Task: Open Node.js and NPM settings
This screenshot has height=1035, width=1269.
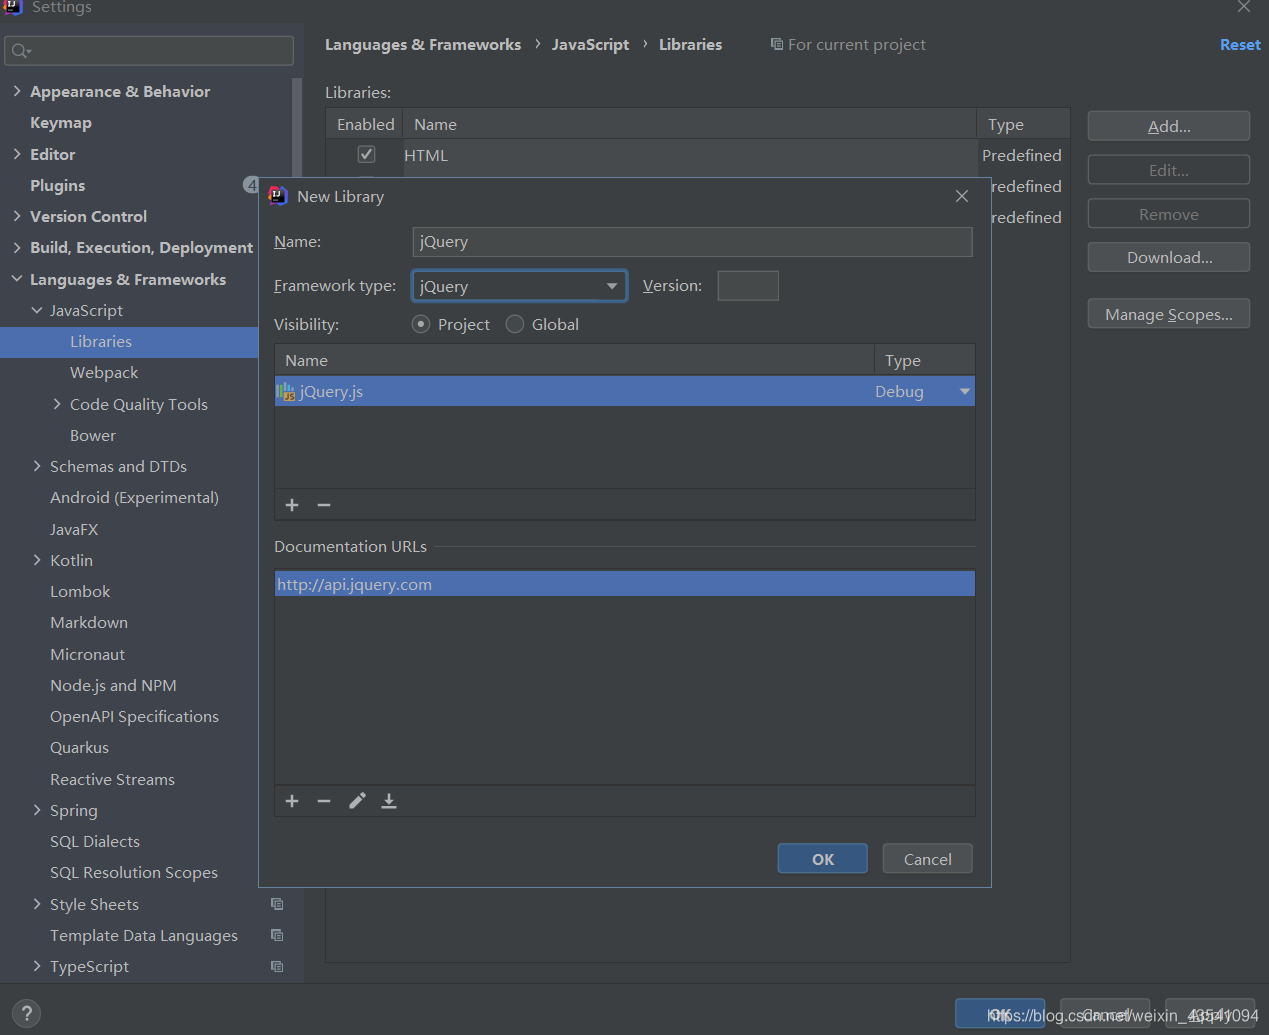Action: tap(113, 685)
